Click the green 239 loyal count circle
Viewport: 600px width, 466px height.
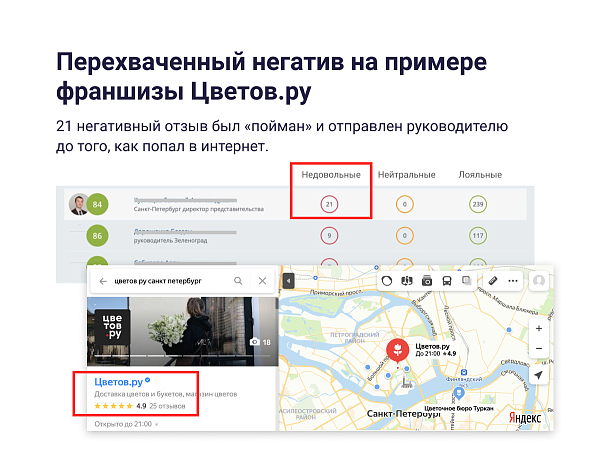point(478,204)
